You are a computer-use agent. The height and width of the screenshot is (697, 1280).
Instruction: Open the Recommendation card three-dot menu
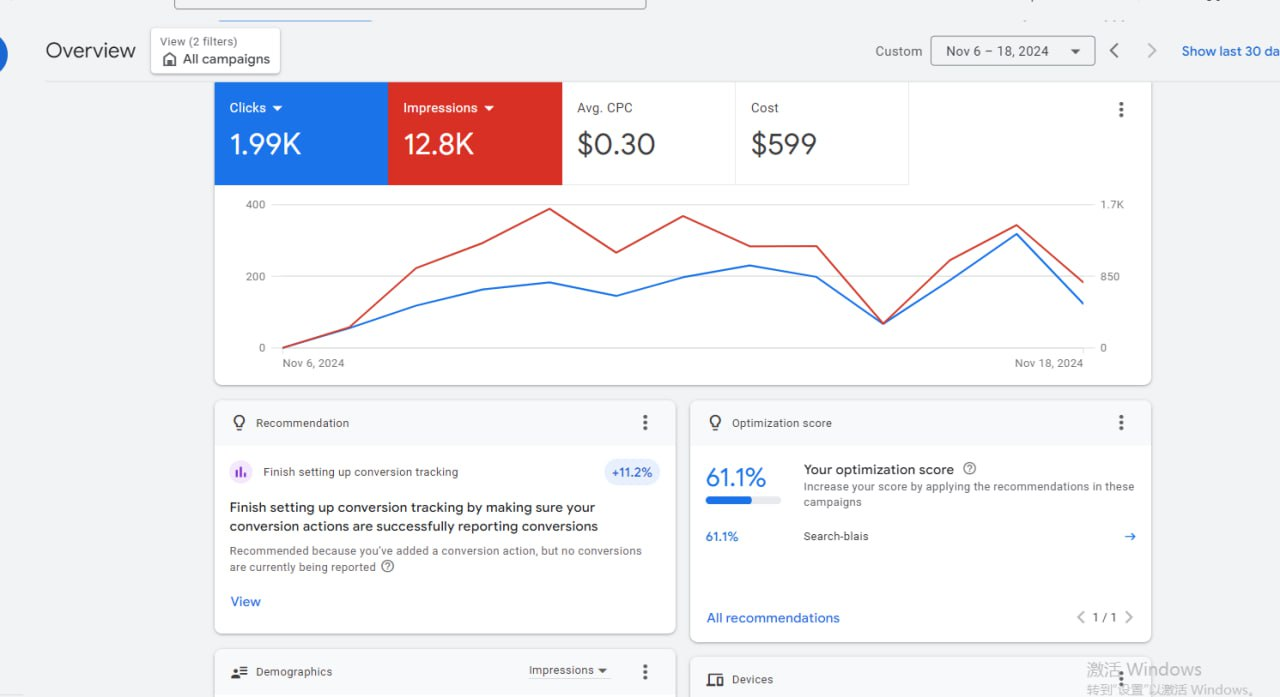[x=645, y=423]
